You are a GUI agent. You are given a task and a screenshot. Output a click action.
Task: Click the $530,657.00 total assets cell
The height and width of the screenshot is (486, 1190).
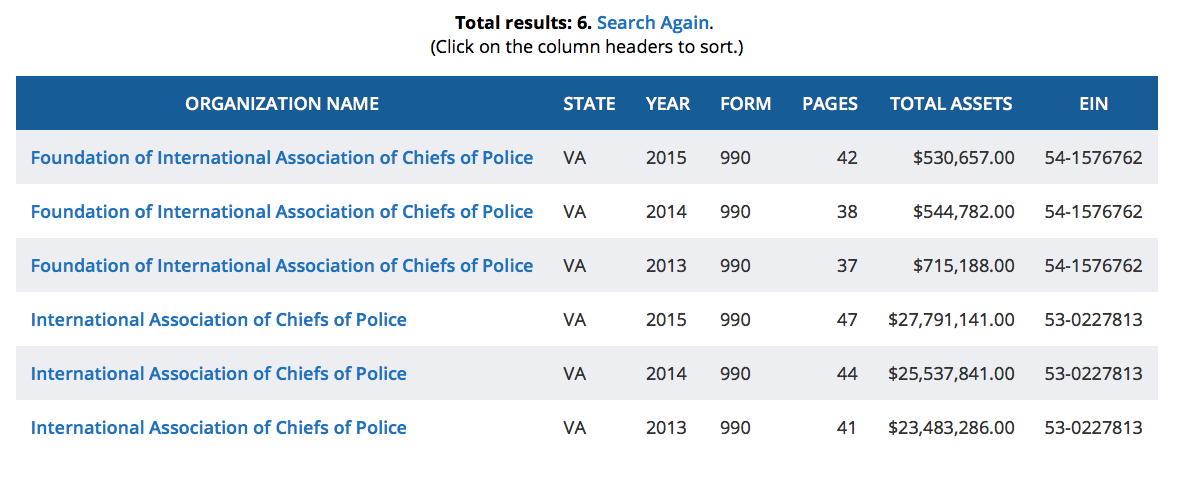[964, 157]
